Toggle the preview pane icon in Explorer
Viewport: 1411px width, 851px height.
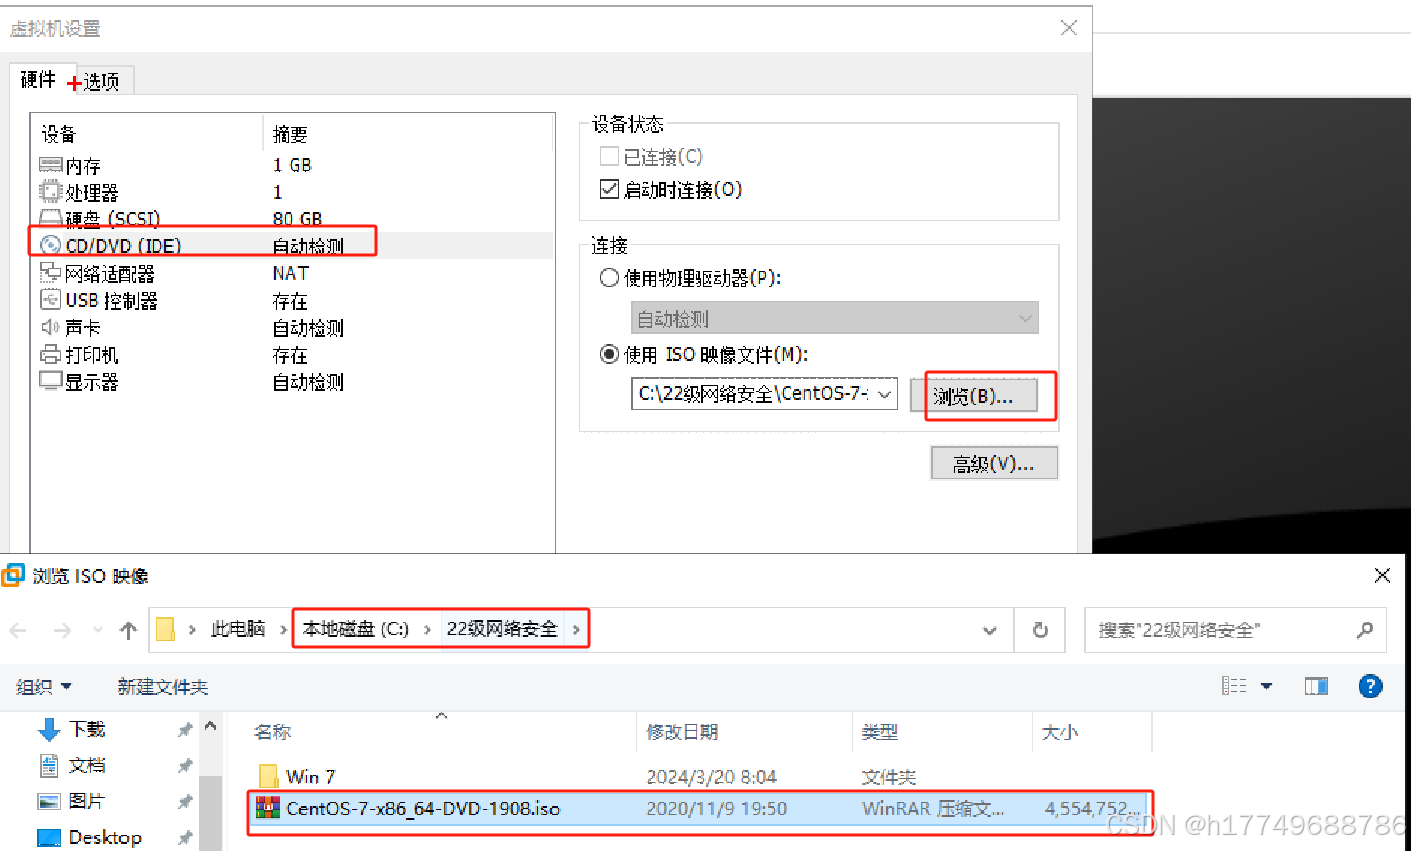pos(1316,686)
